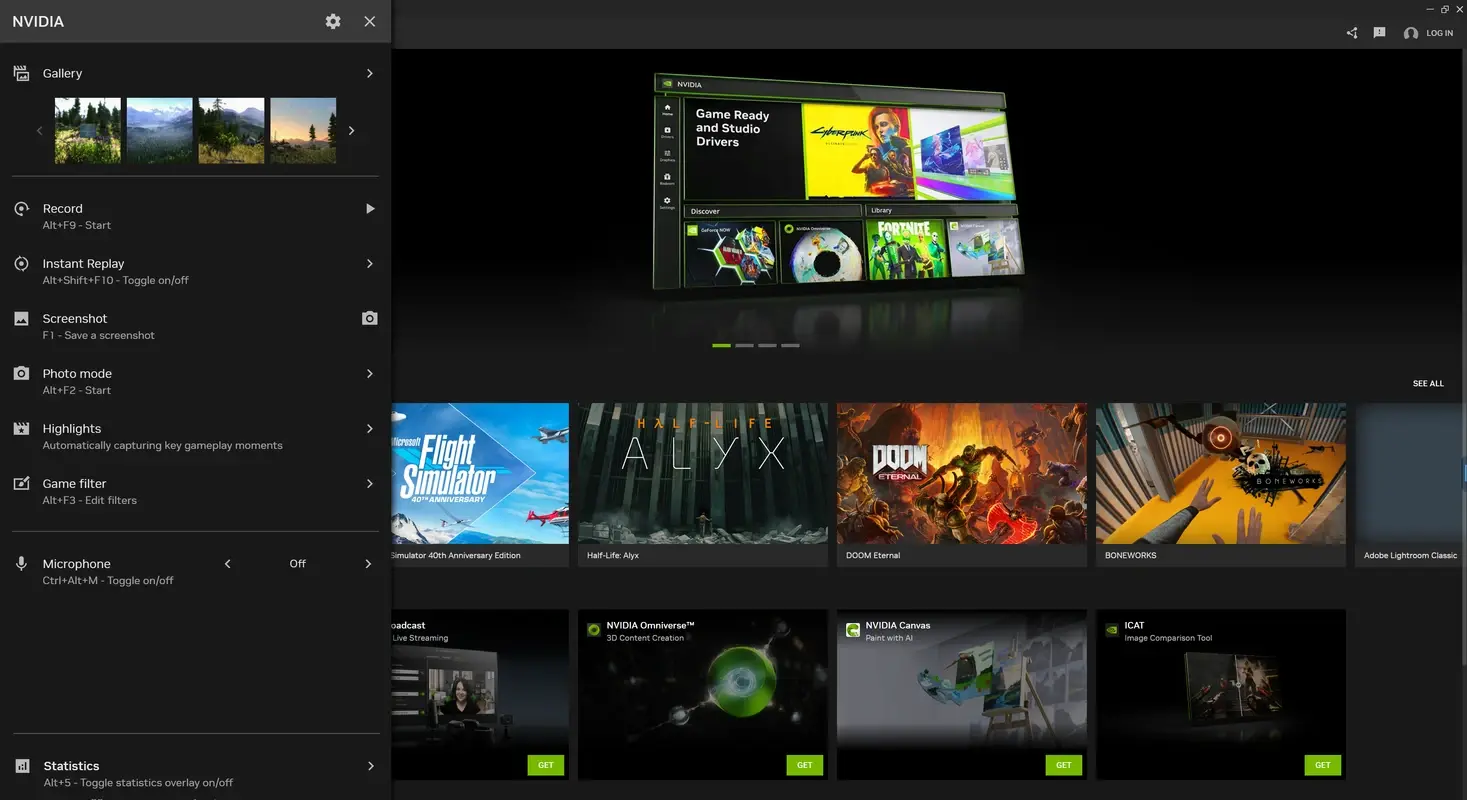This screenshot has height=800, width=1467.
Task: Click the share icon near Log In
Action: 1351,32
